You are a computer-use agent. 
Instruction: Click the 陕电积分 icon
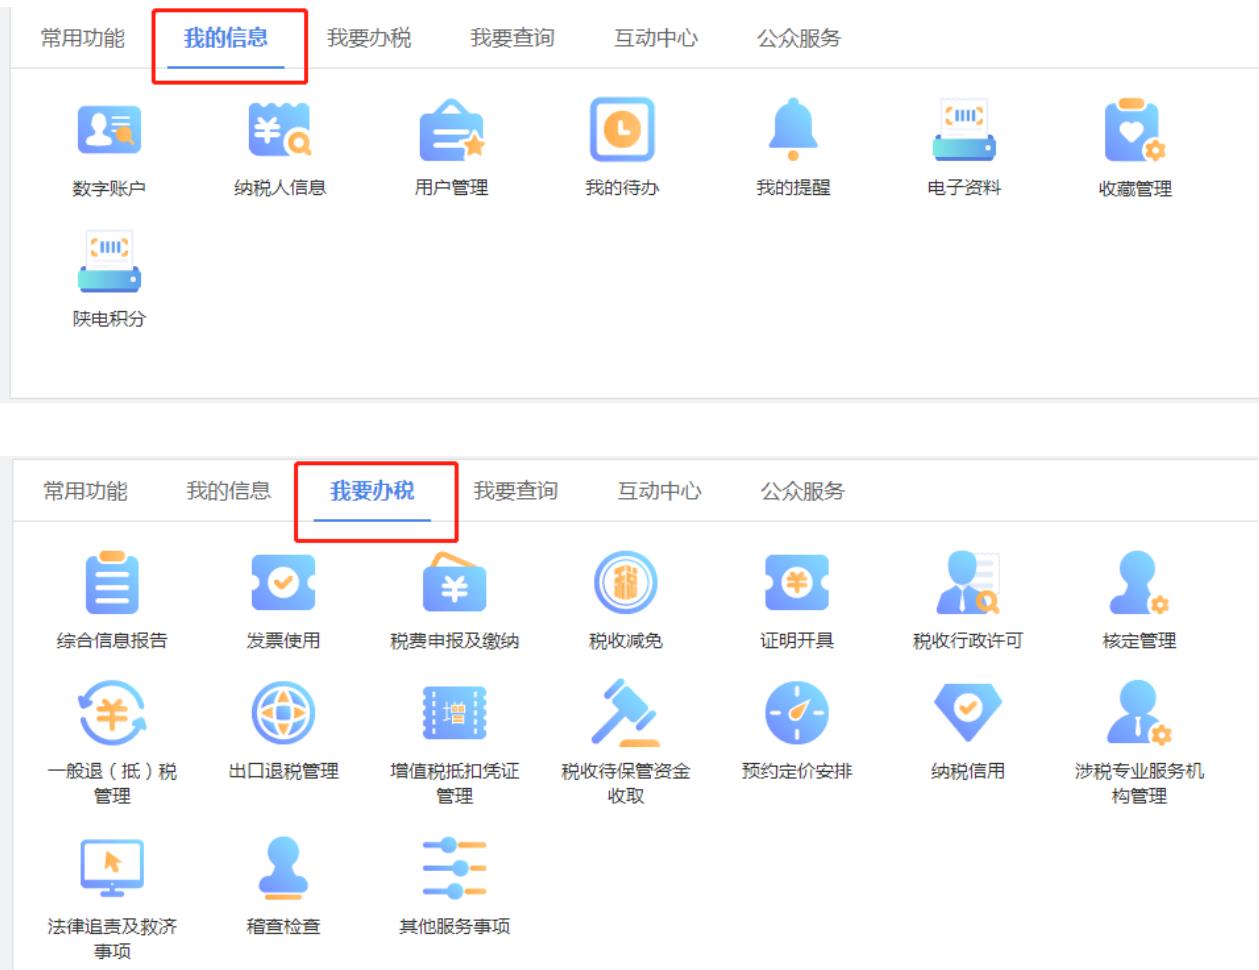point(109,262)
